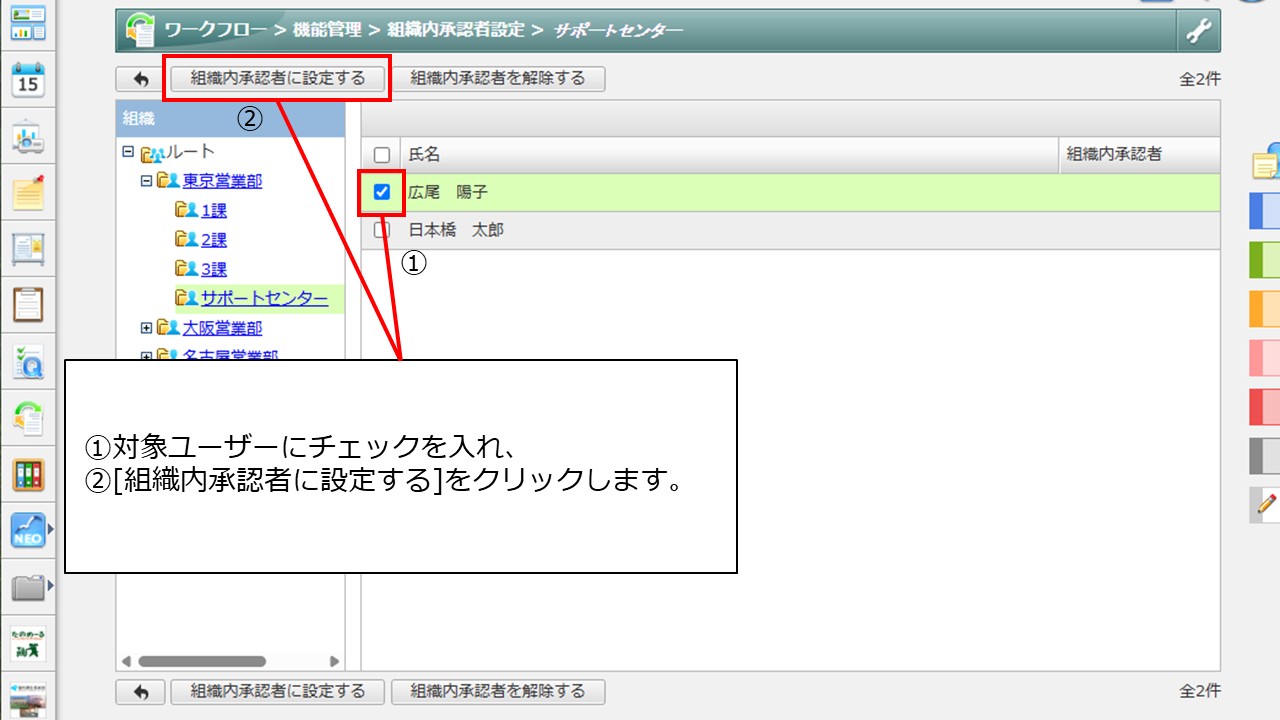The width and height of the screenshot is (1280, 720).
Task: Open the pinned sticky note icon
Action: point(28,192)
